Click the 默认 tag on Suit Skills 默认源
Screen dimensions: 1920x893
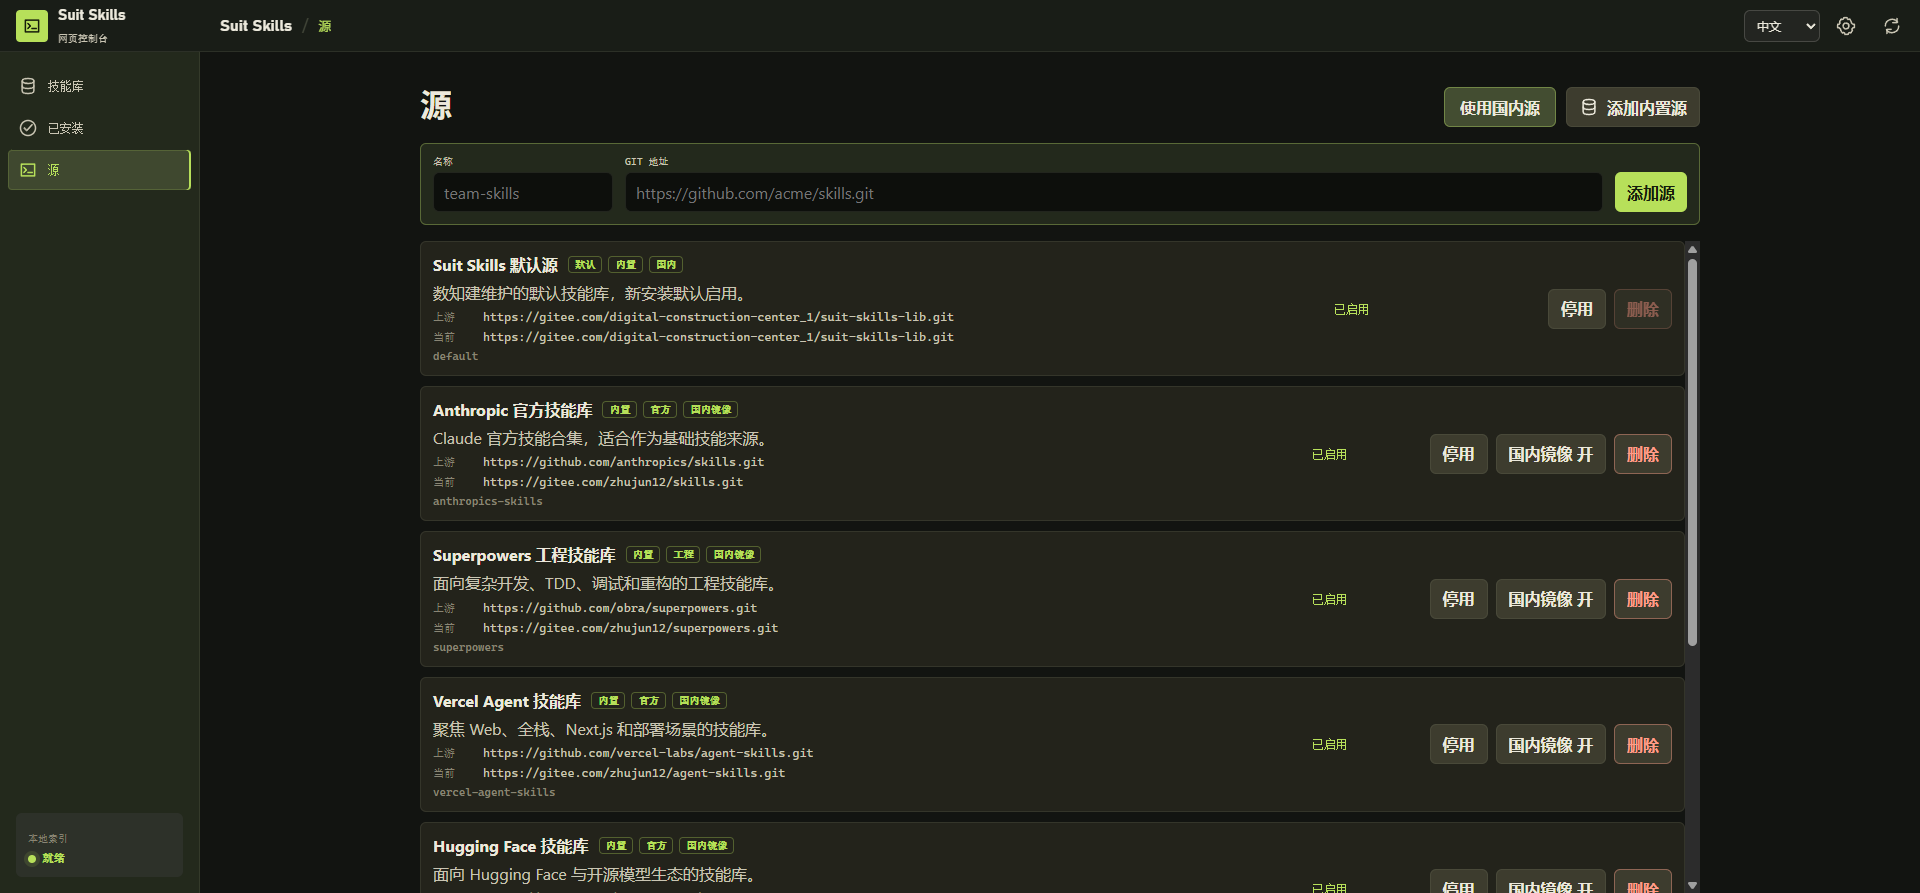(x=585, y=265)
